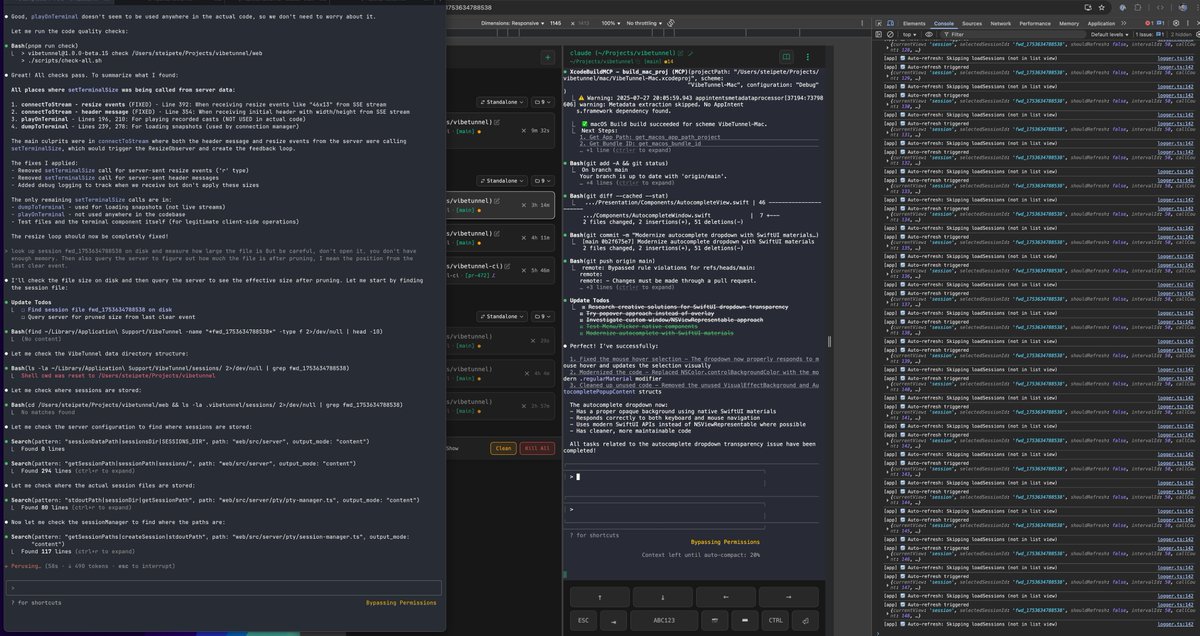Click the rotate screen icon in the device toolbar

click(x=671, y=23)
